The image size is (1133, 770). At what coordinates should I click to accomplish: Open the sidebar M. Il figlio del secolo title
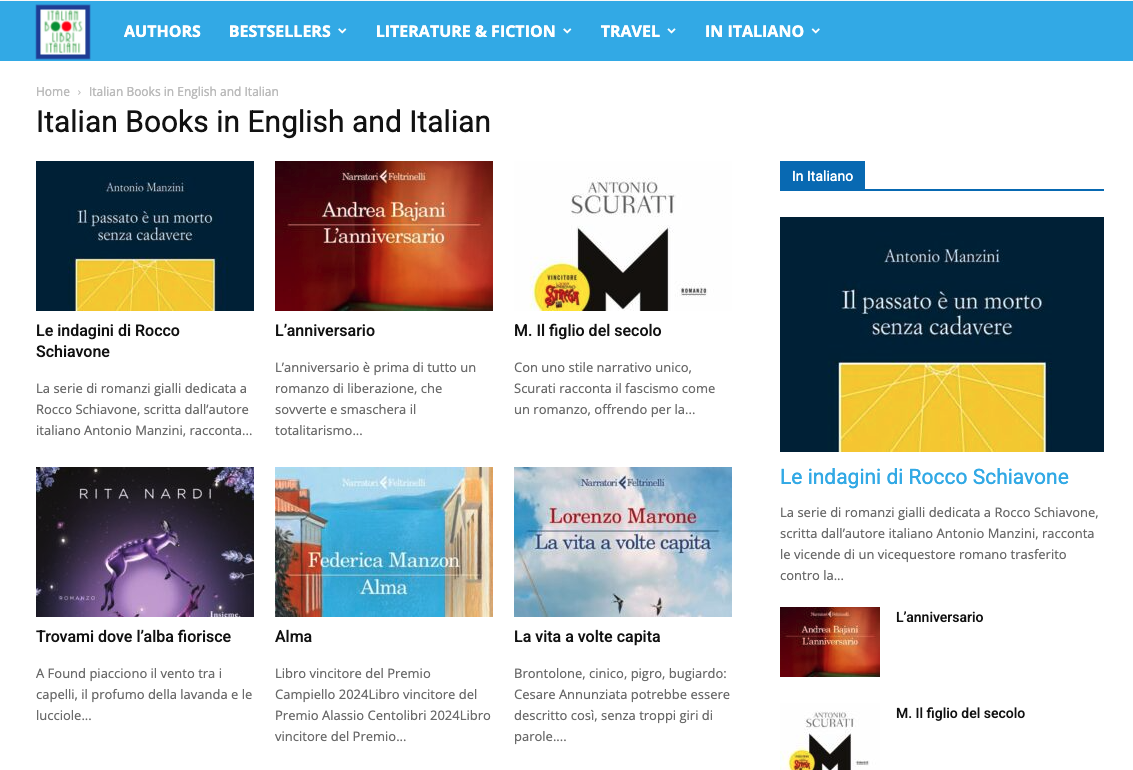[960, 713]
